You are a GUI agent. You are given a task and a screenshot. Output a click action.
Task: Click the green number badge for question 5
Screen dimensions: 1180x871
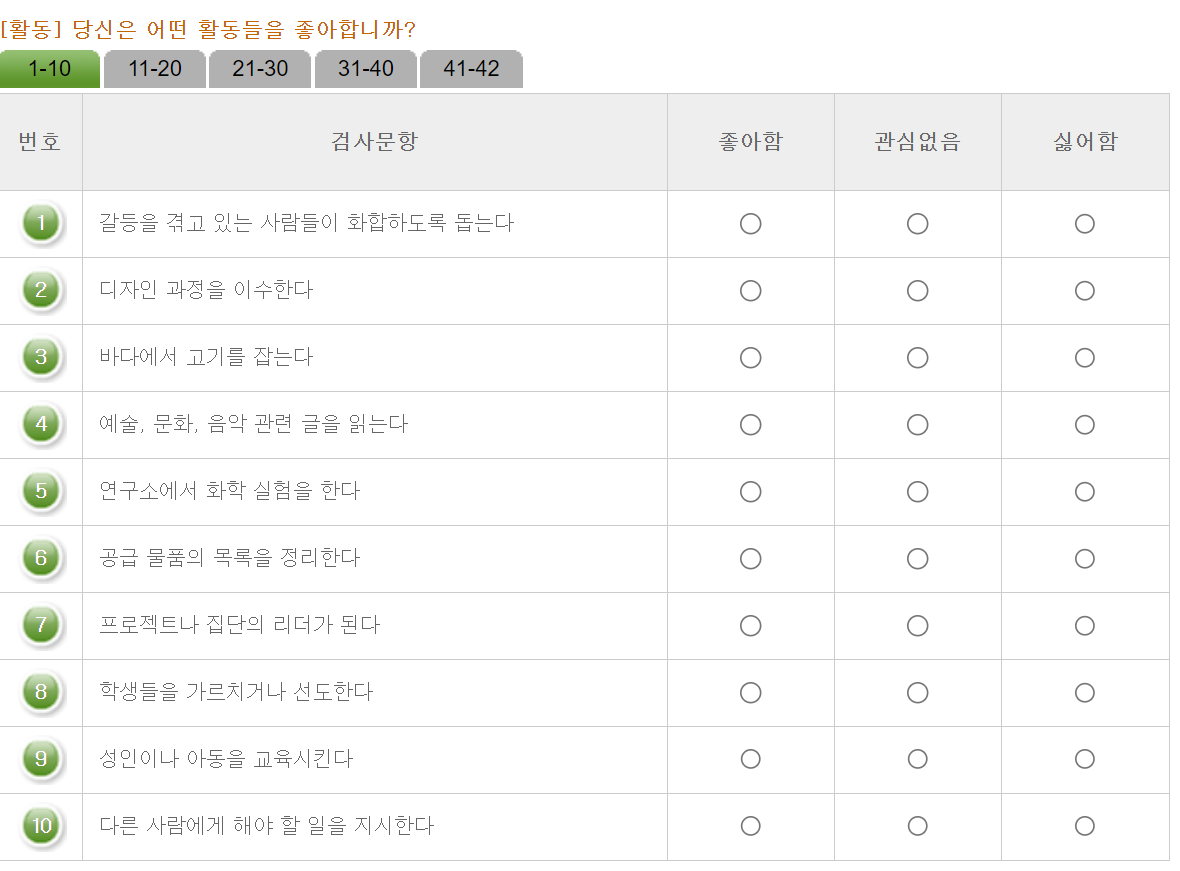click(41, 492)
